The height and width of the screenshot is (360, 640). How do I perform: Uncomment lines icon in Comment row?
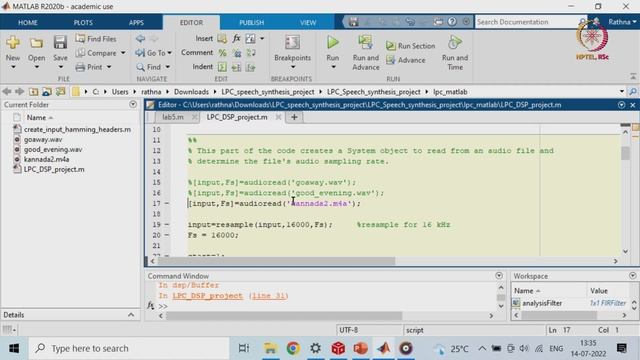[237, 53]
